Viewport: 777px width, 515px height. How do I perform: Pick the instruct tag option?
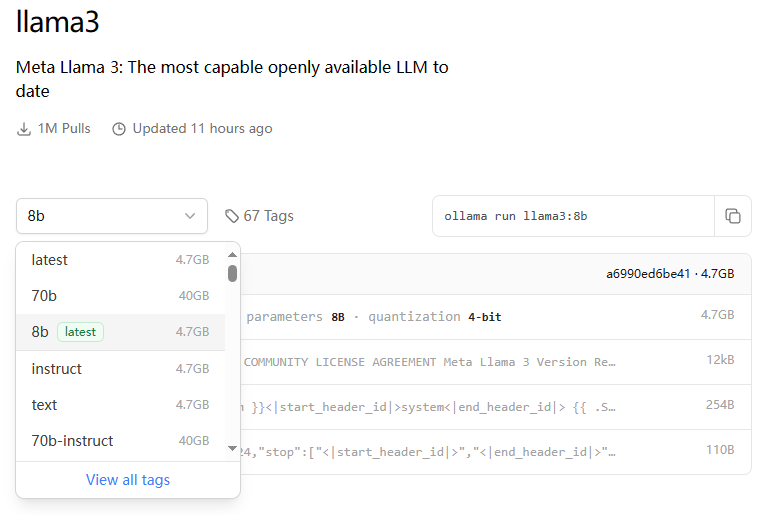[x=120, y=369]
